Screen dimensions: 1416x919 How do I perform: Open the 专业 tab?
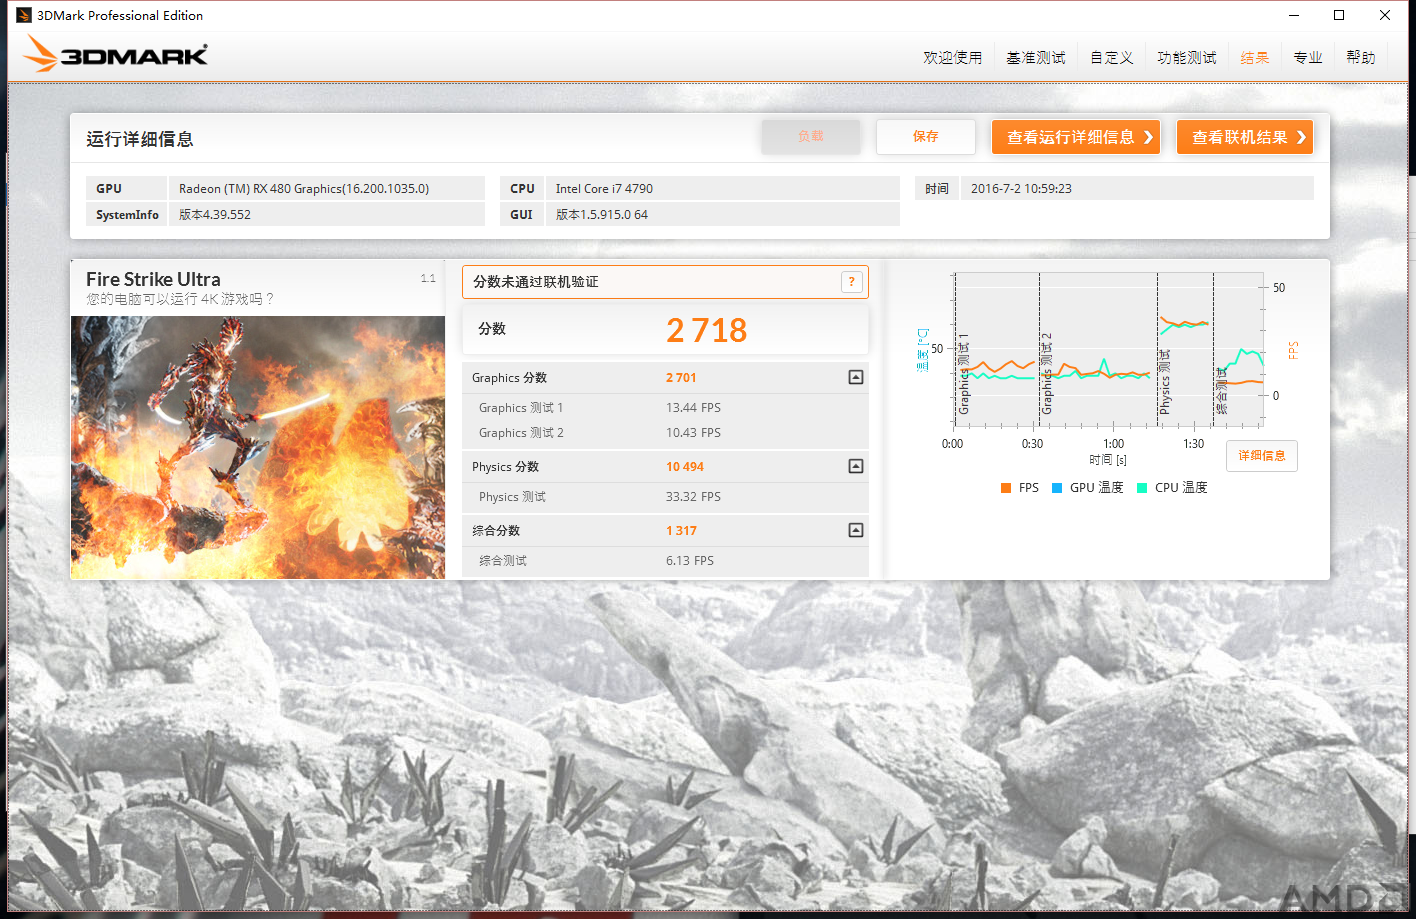(1307, 57)
